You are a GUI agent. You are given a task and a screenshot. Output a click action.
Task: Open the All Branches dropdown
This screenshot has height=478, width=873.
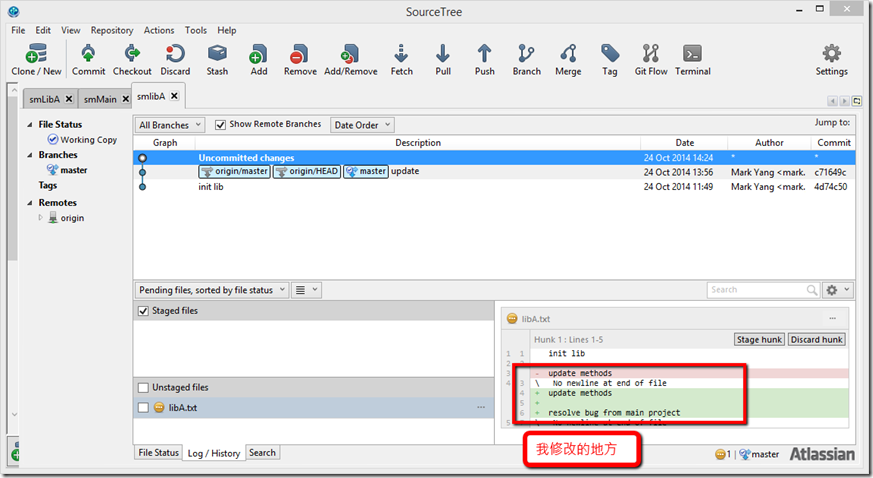coord(170,125)
